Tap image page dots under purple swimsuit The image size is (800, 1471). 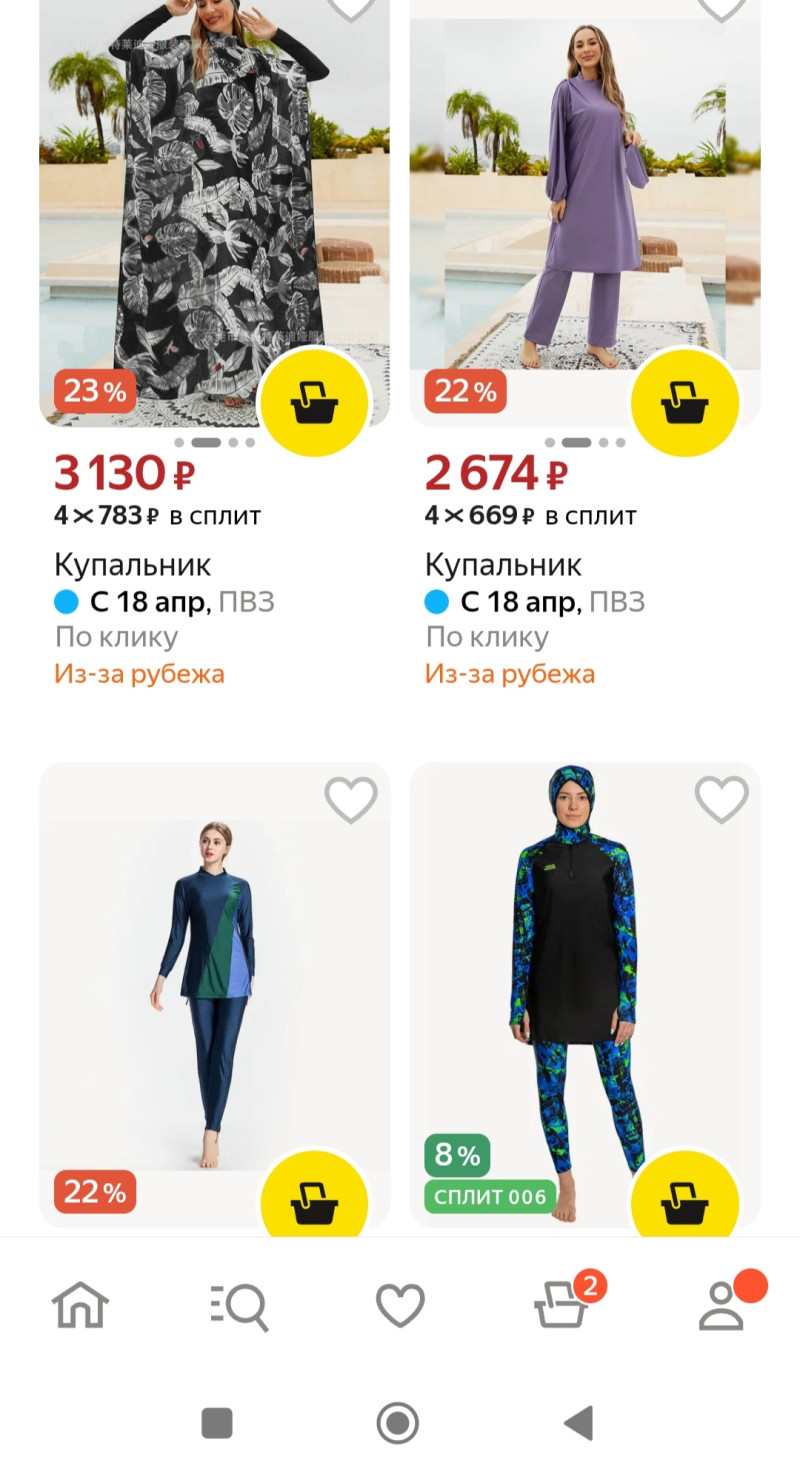tap(585, 442)
